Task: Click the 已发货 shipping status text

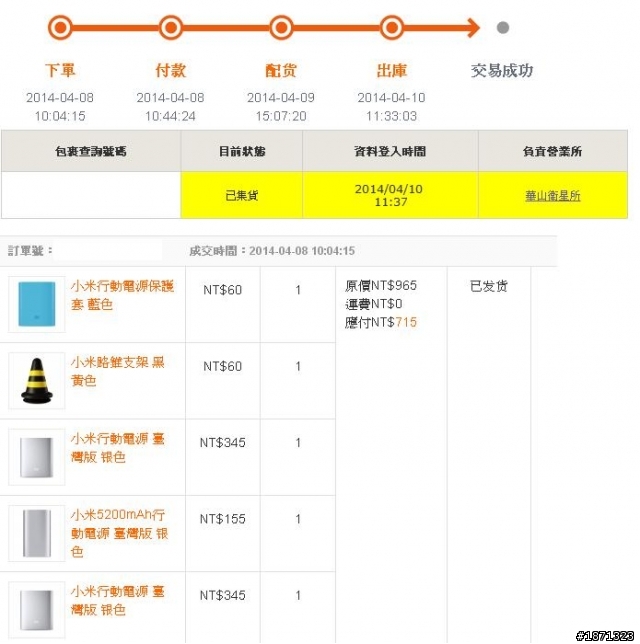Action: click(x=488, y=286)
